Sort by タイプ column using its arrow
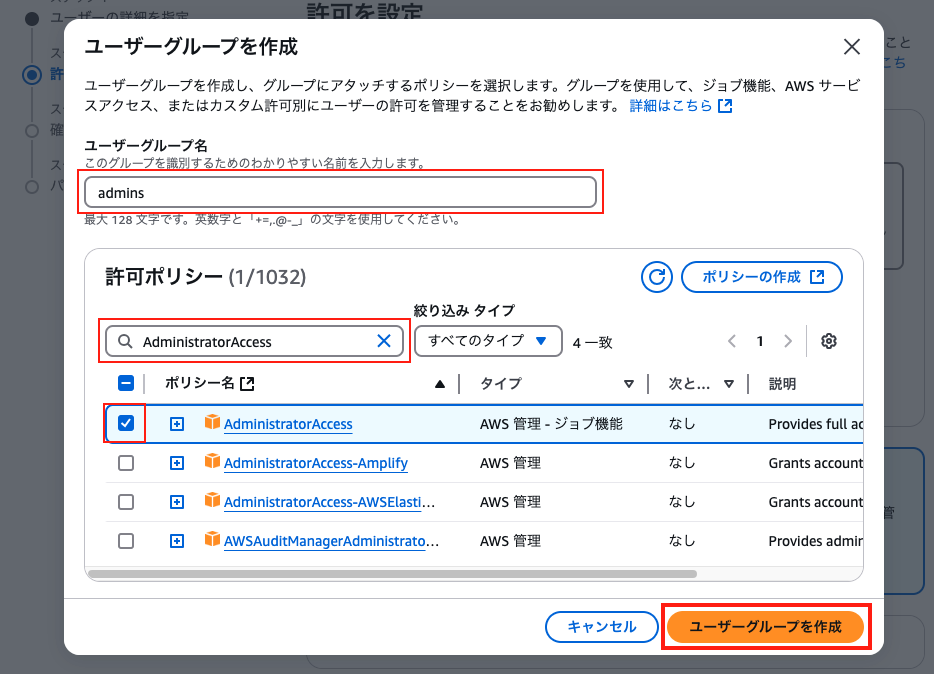Screen dimensions: 934x674 pyautogui.click(x=628, y=384)
